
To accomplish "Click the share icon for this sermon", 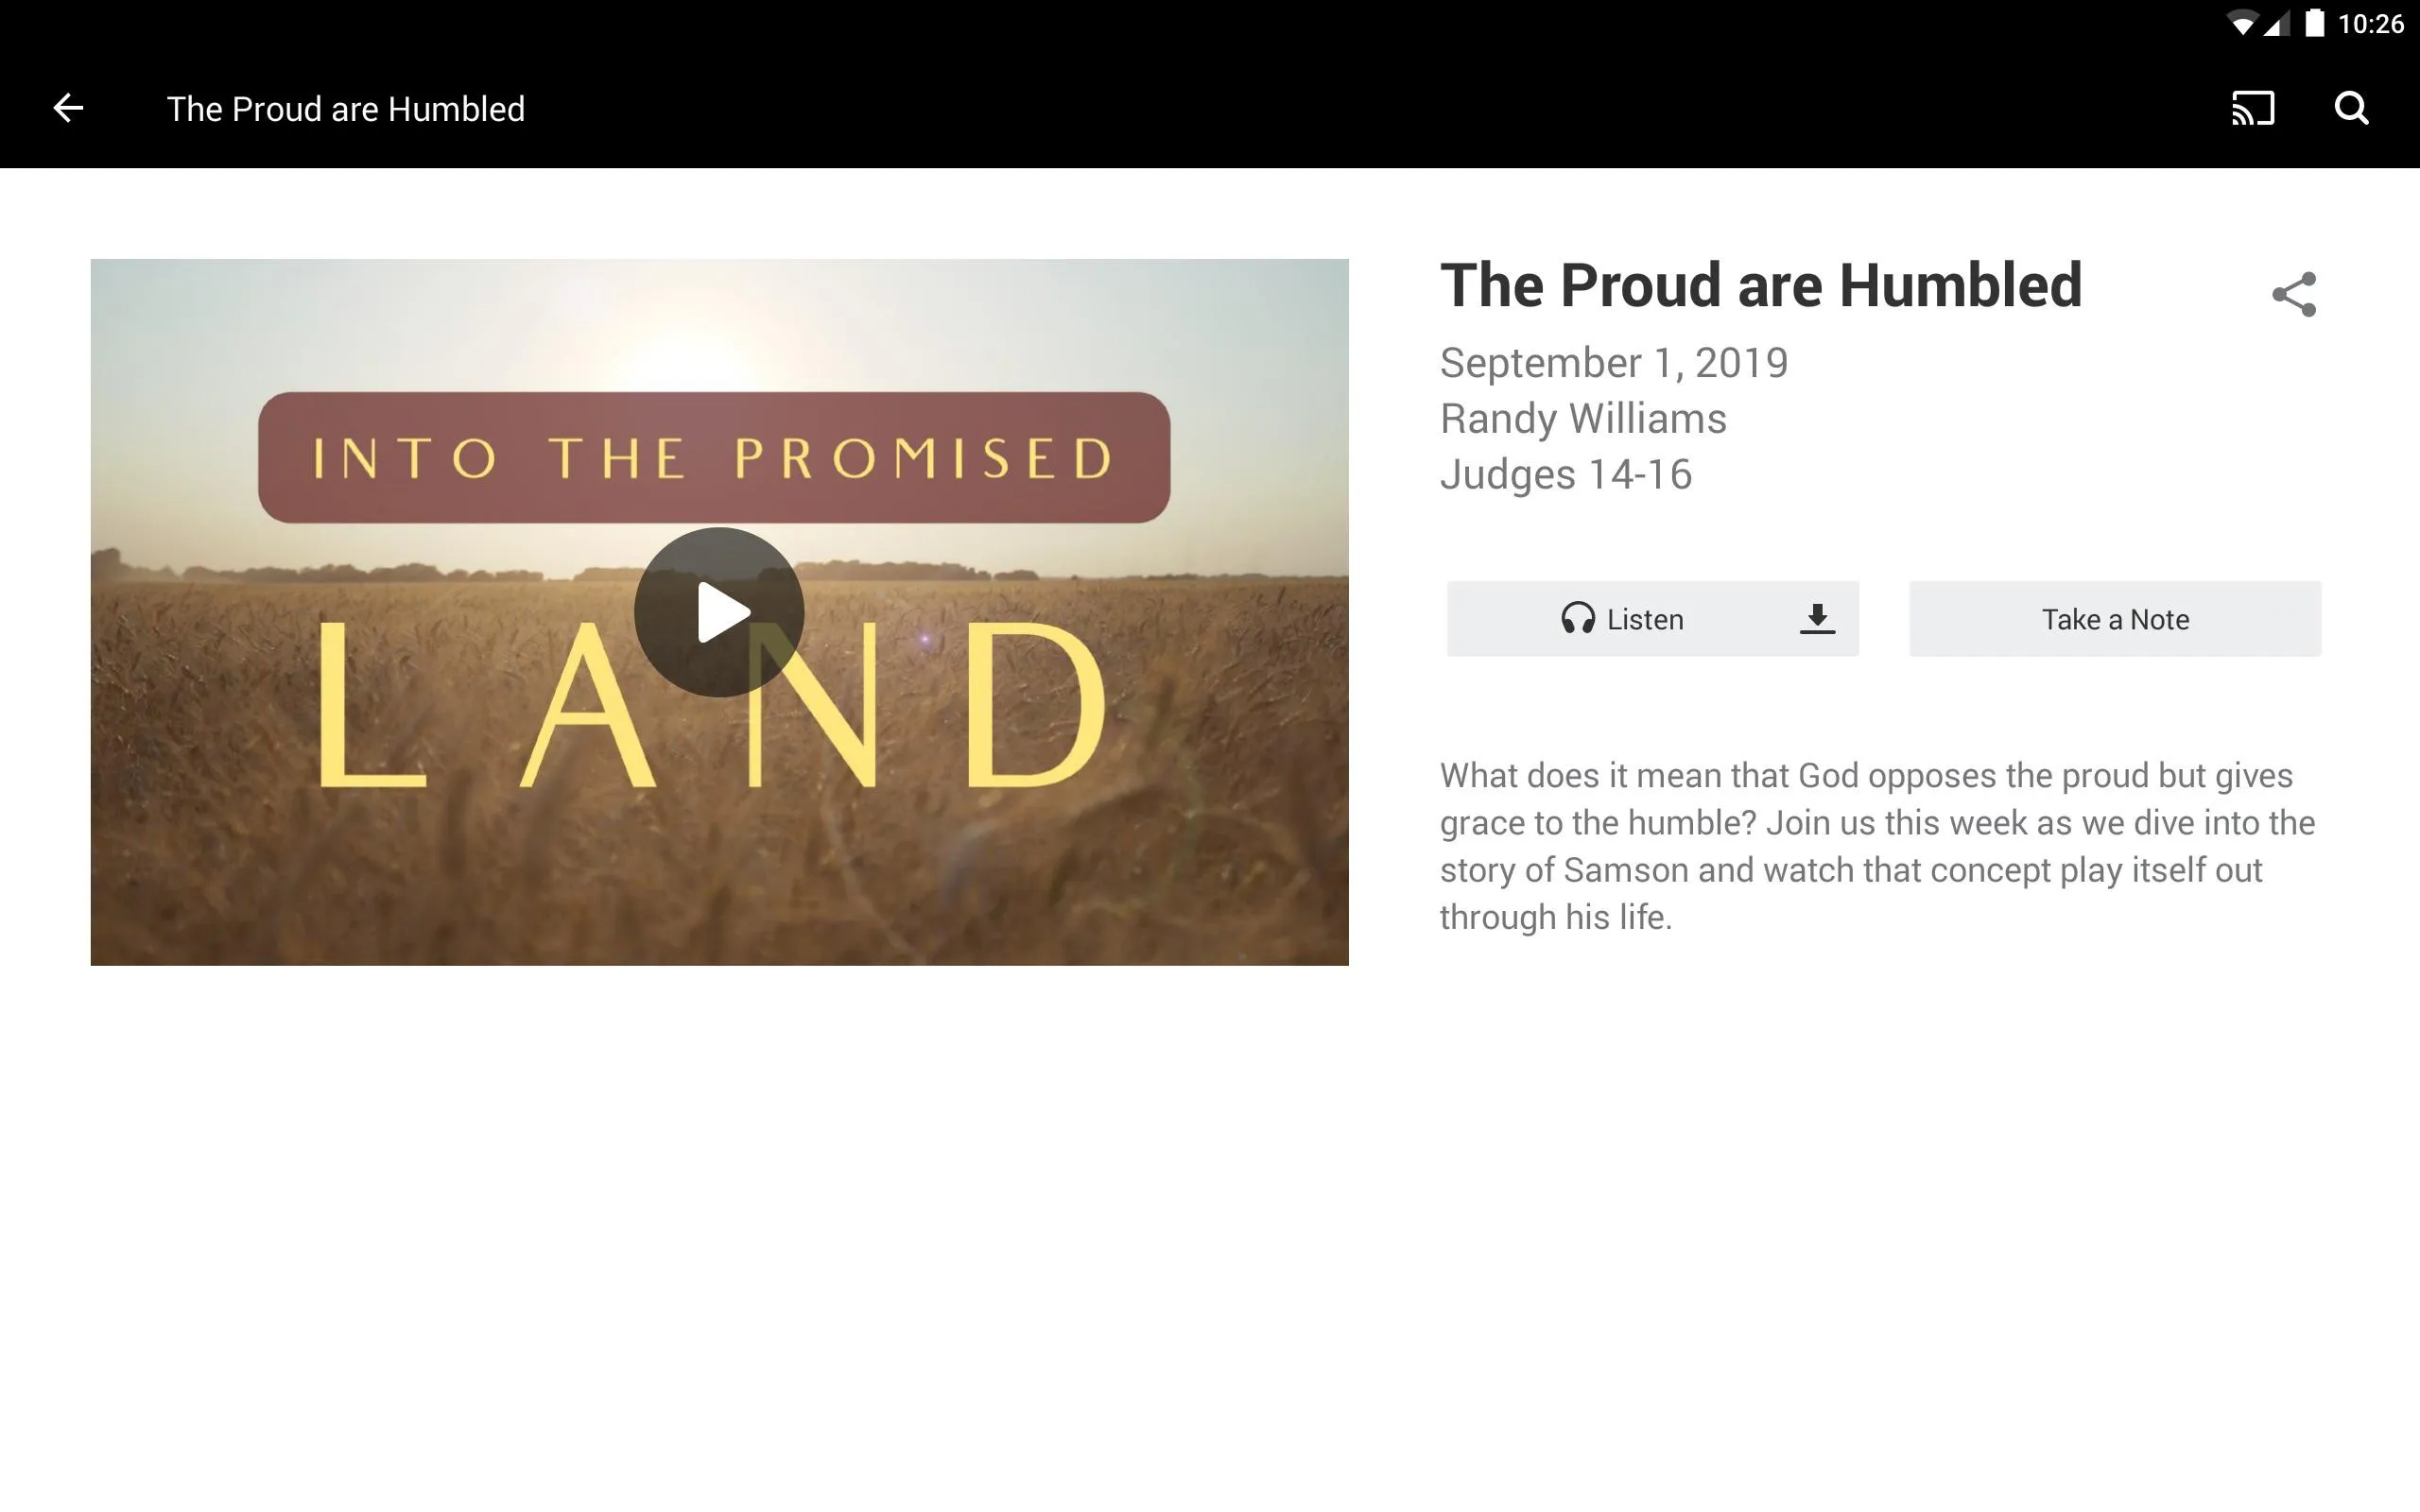I will pyautogui.click(x=2292, y=293).
